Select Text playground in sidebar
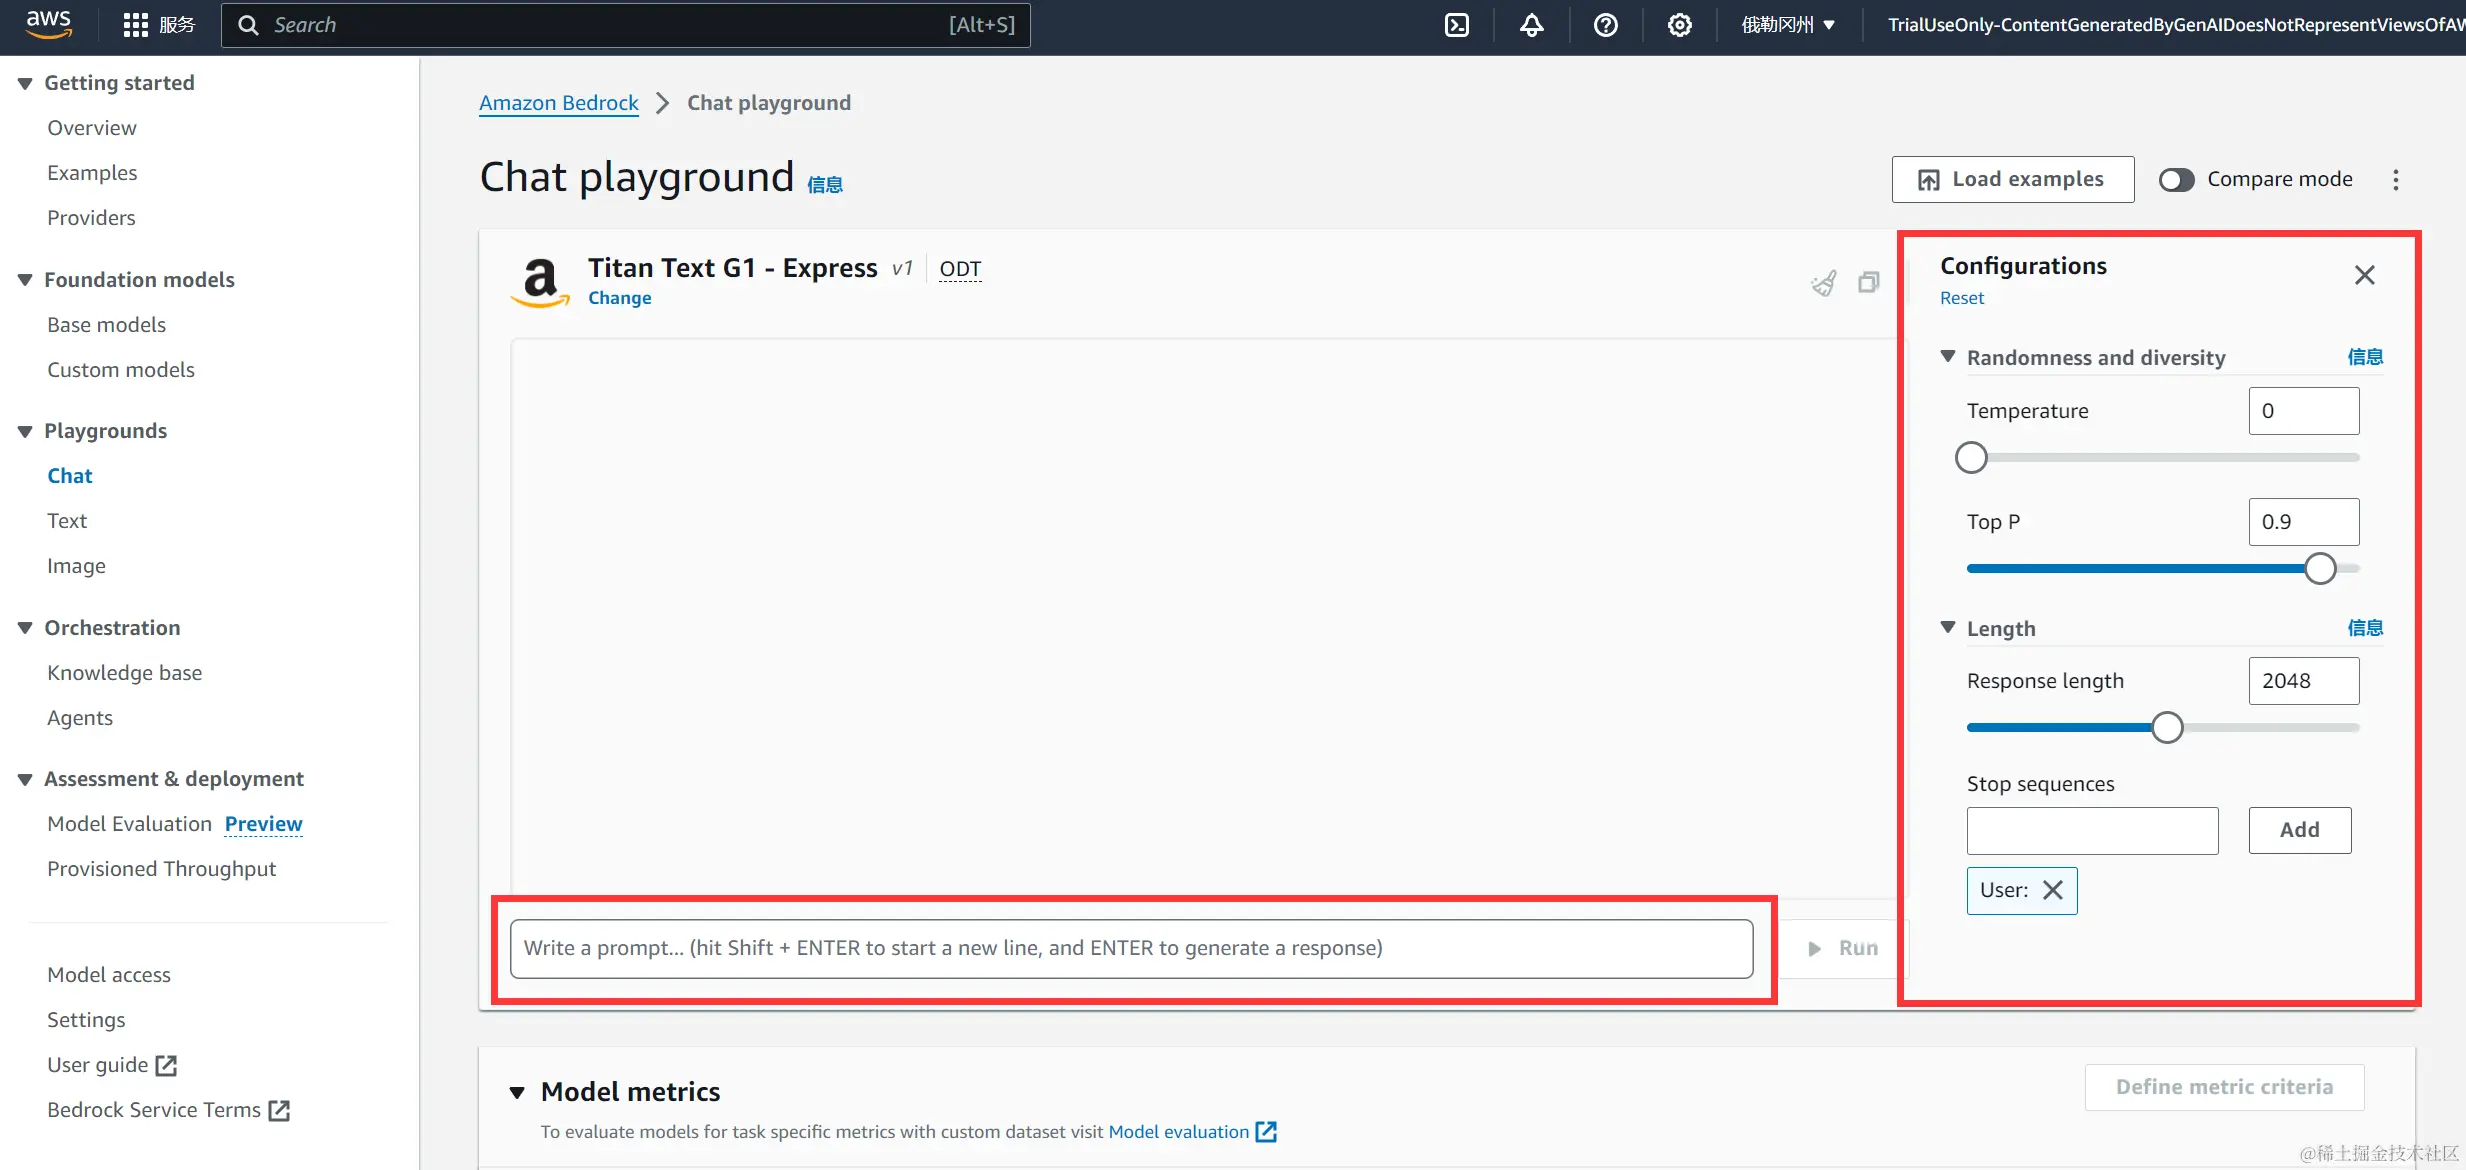The width and height of the screenshot is (2466, 1170). pos(67,521)
